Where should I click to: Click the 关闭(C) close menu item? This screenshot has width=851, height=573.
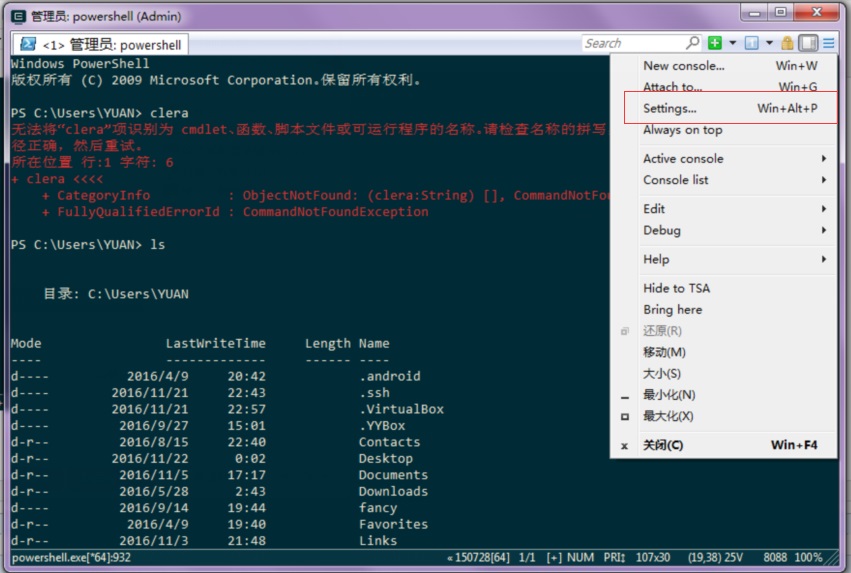(663, 445)
